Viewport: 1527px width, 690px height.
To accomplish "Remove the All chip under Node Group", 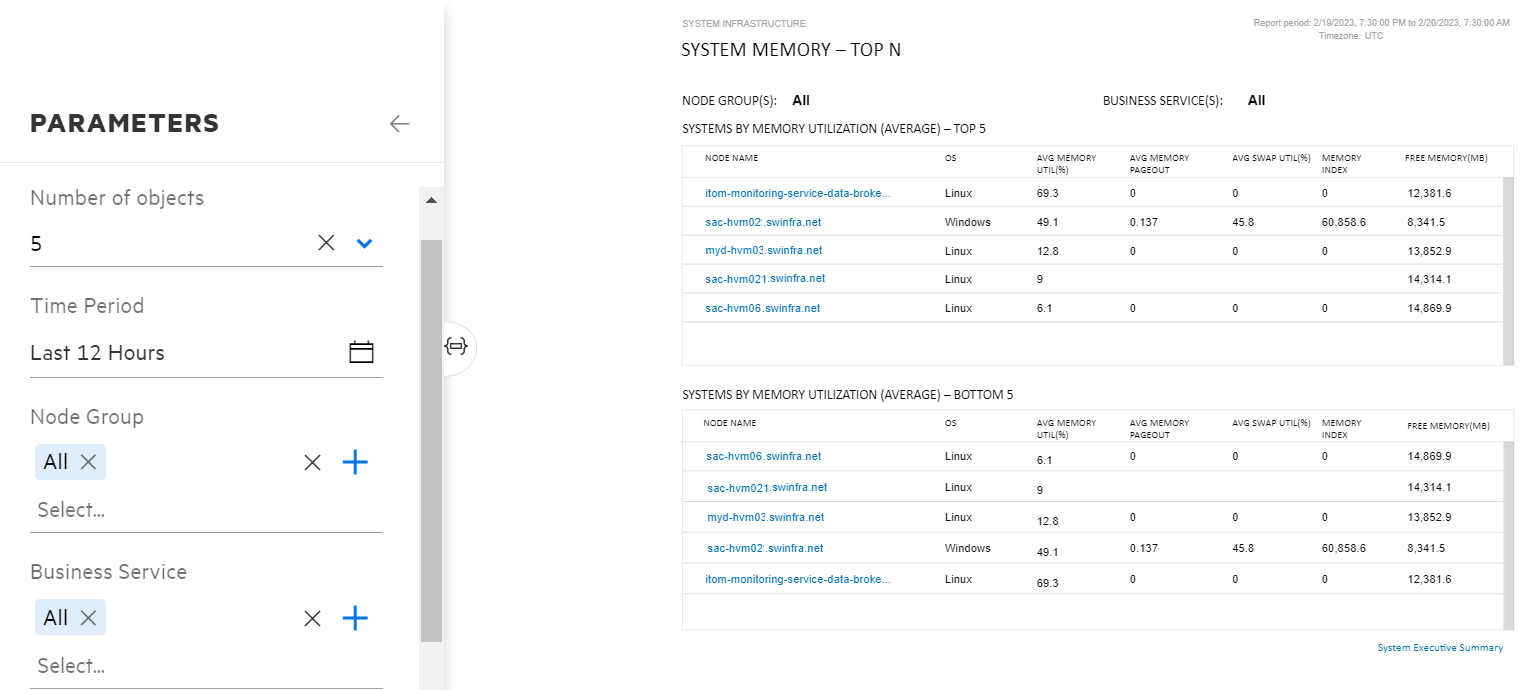I will pyautogui.click(x=86, y=461).
